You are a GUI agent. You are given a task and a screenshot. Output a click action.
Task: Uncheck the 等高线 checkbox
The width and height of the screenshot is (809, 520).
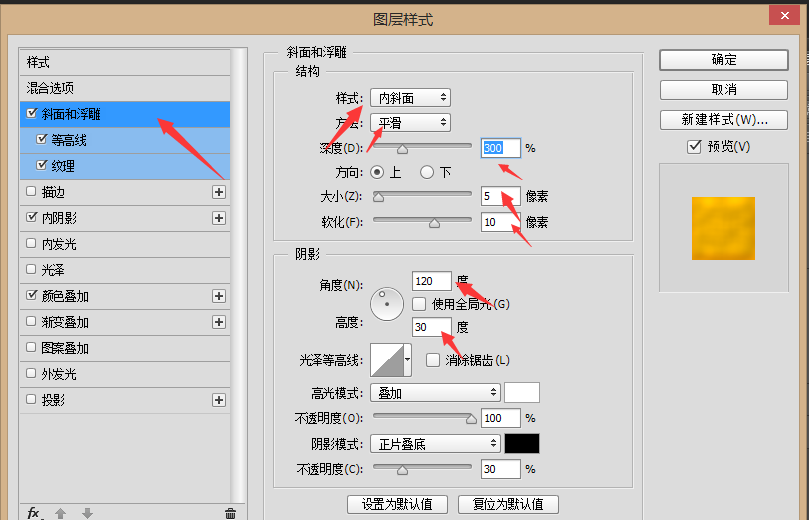pos(42,139)
